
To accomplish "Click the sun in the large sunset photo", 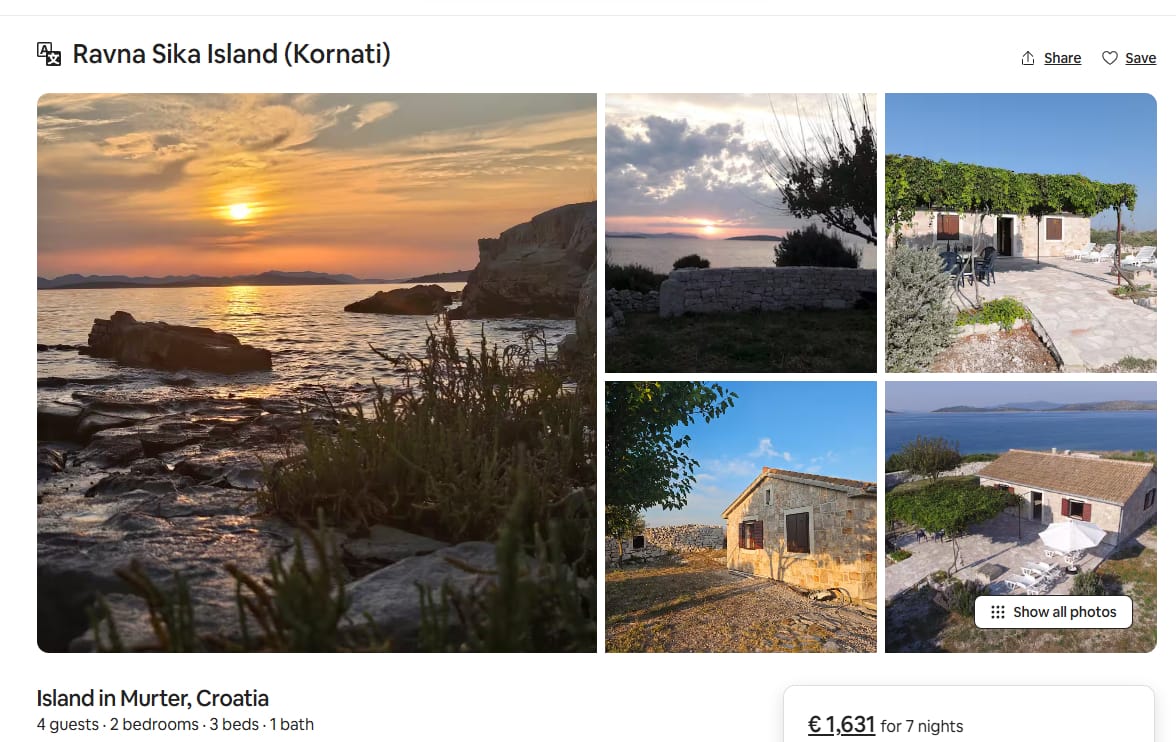I will click(238, 212).
